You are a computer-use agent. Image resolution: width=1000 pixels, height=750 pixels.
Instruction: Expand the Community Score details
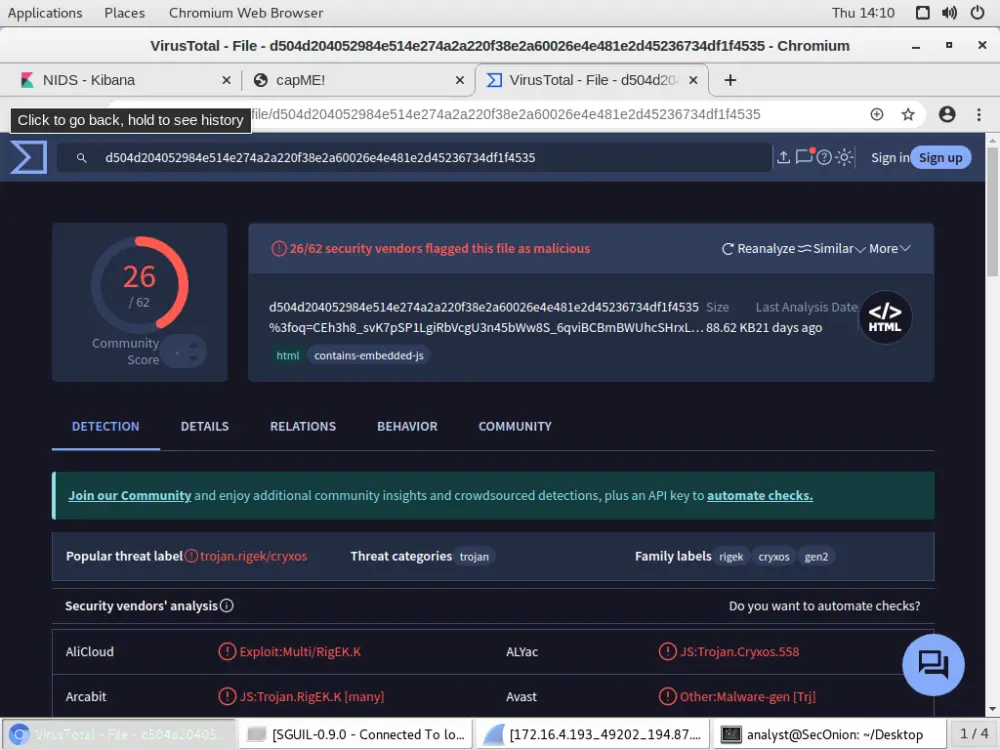click(x=186, y=350)
